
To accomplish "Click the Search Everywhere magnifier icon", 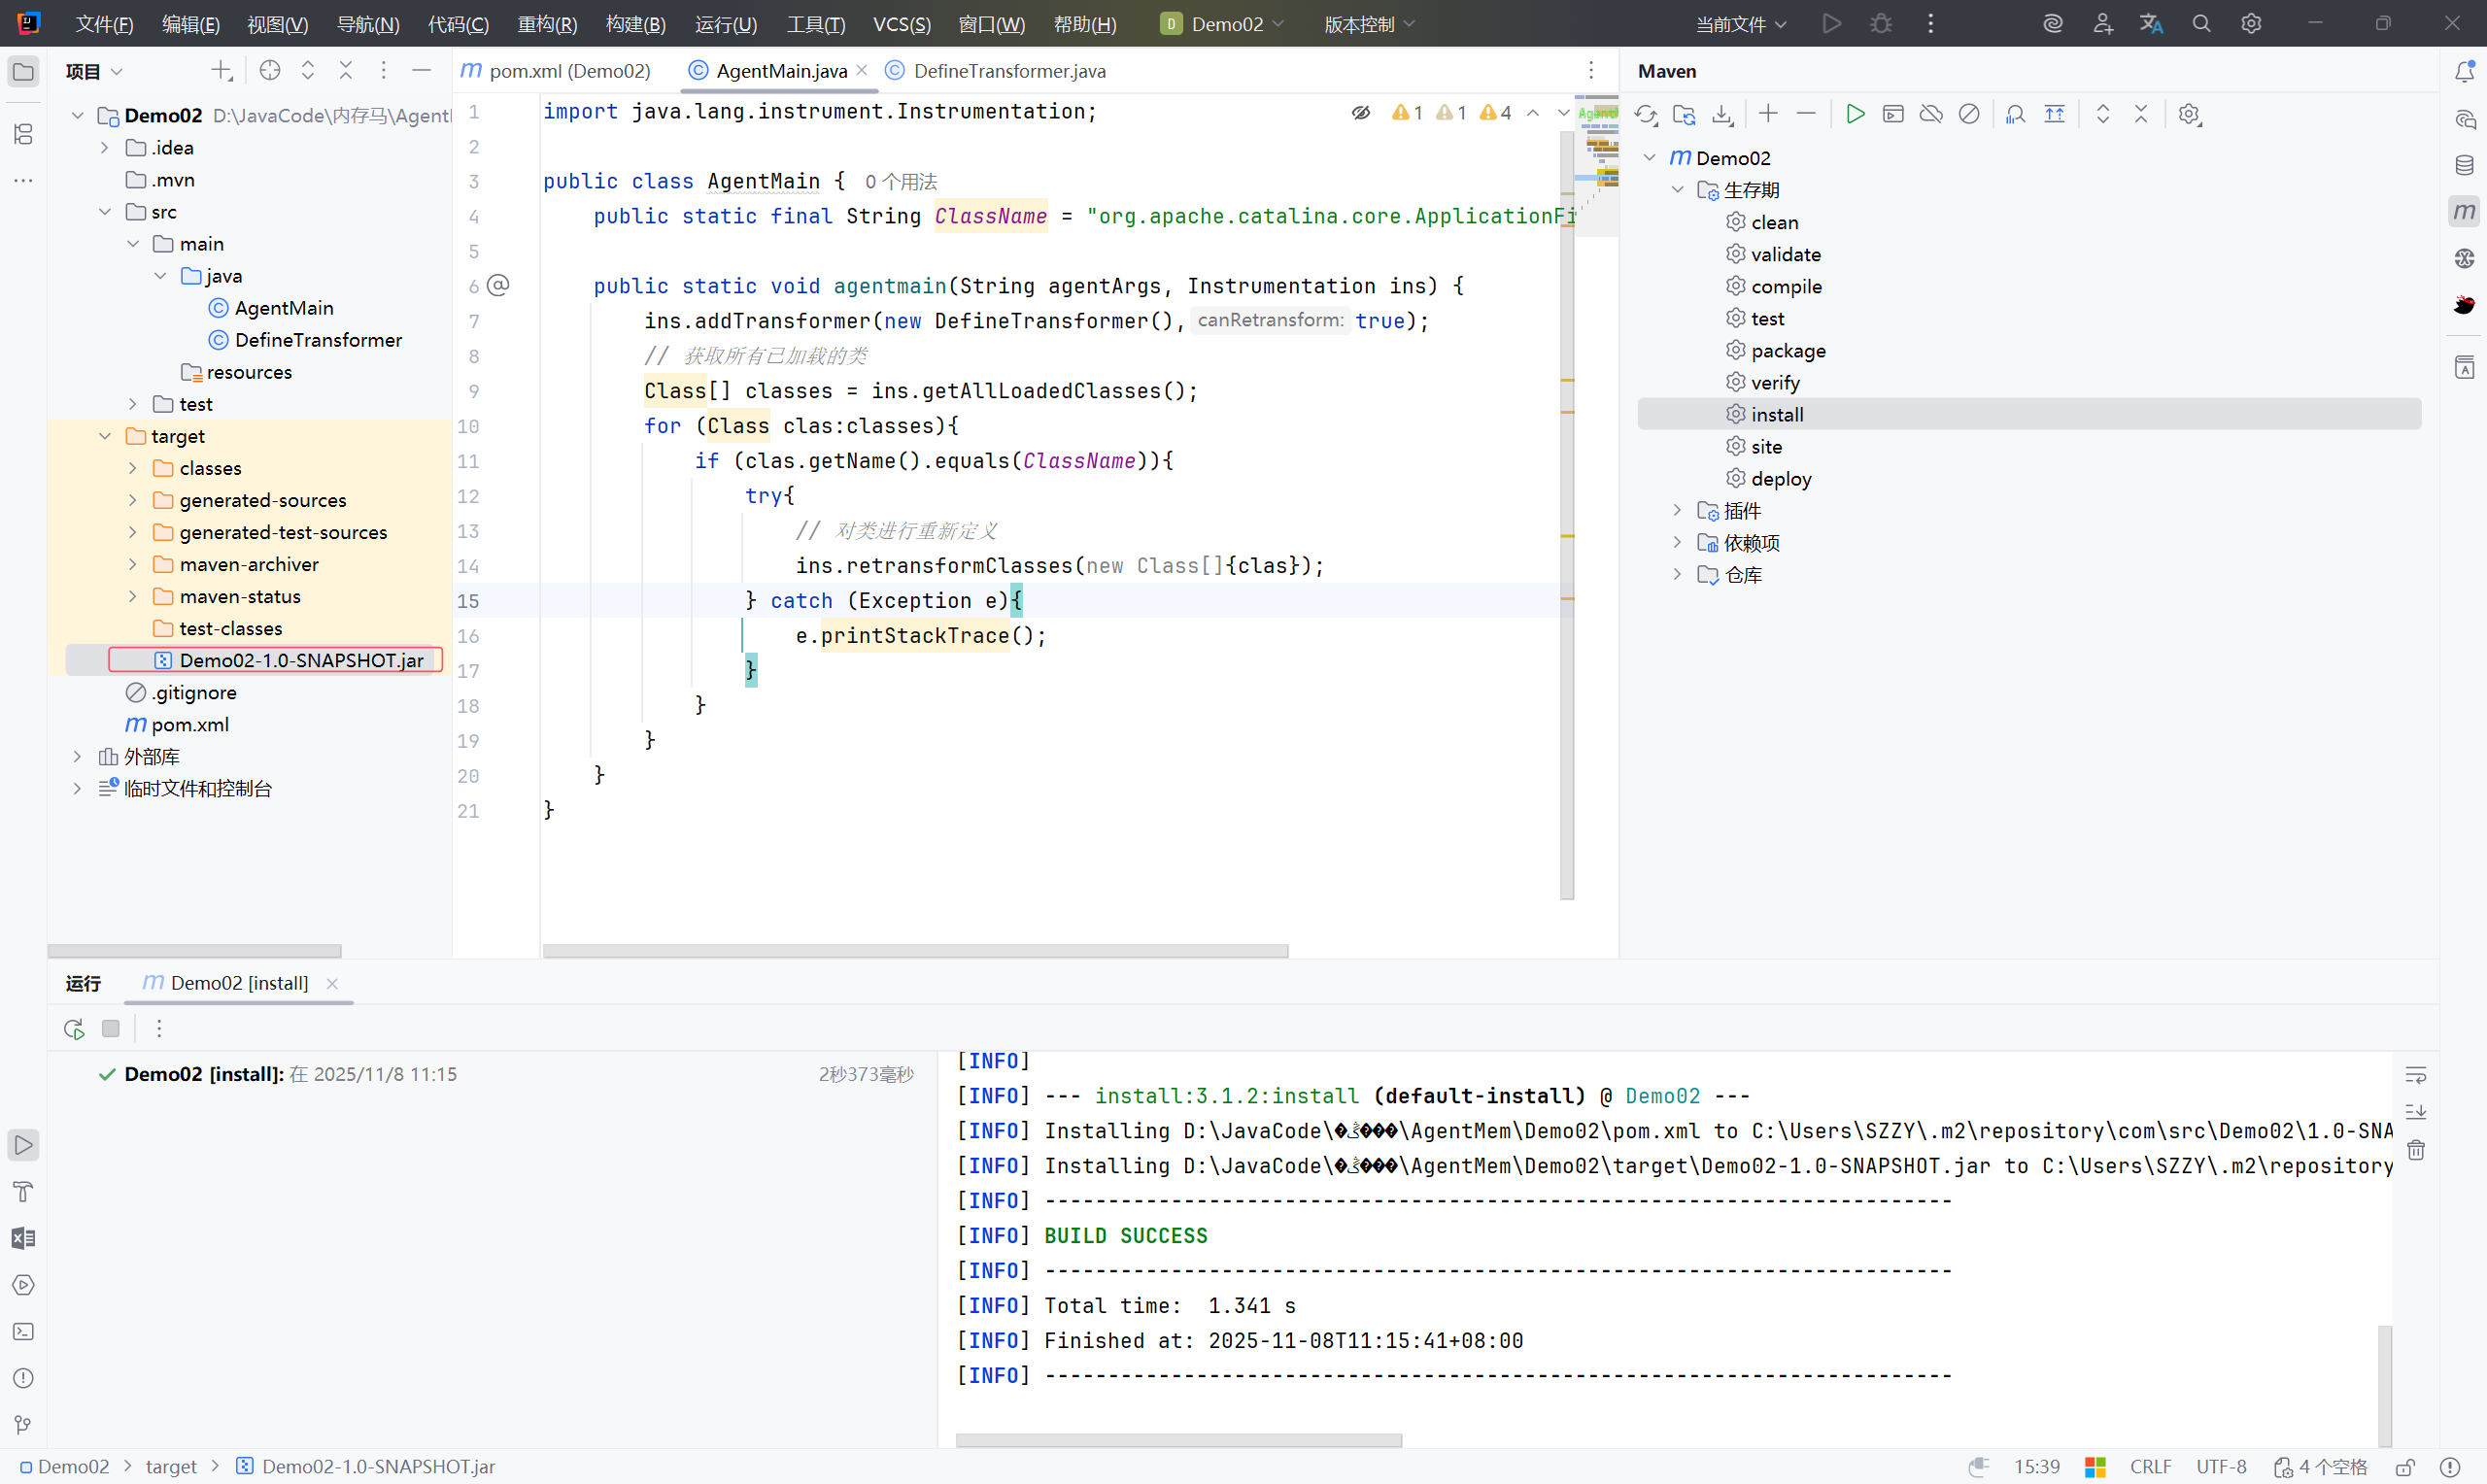I will [x=2201, y=23].
